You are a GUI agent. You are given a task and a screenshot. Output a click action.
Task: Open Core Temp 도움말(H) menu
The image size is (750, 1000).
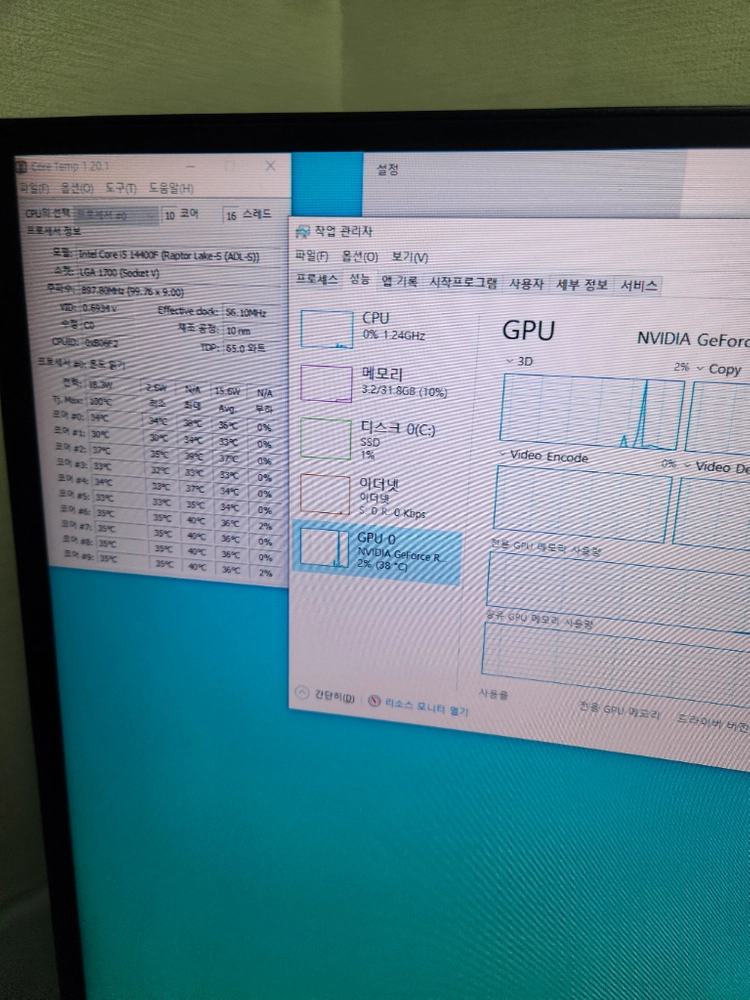pyautogui.click(x=171, y=188)
